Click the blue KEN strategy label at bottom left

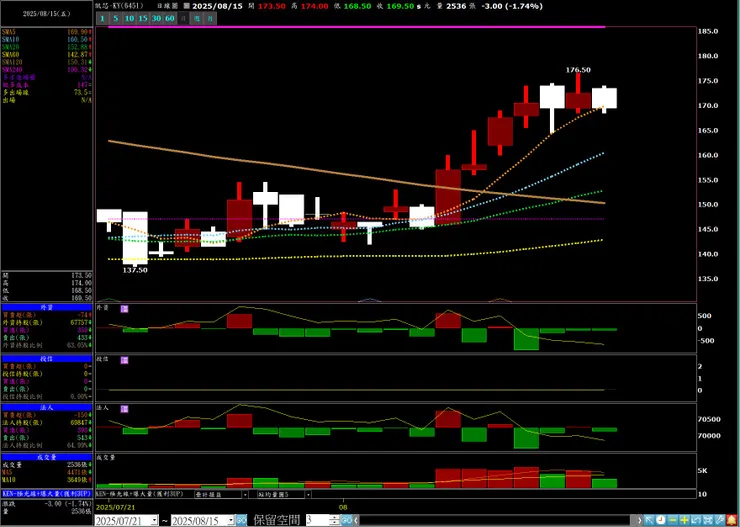47,493
